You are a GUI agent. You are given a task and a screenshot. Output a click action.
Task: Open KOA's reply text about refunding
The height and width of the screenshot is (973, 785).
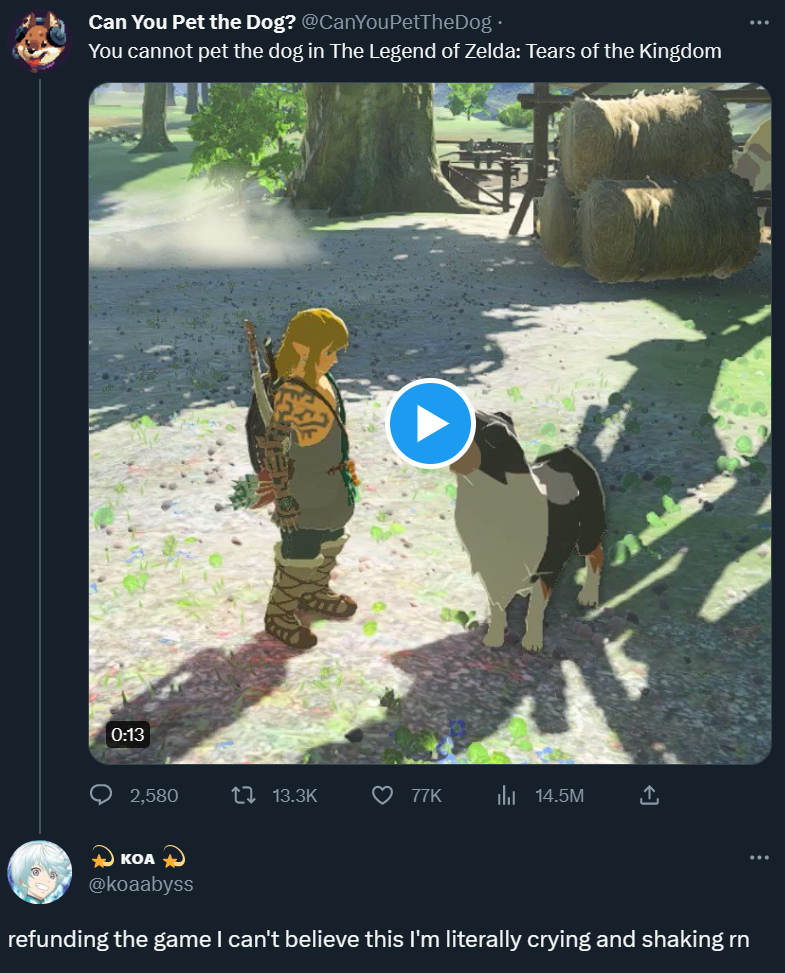[x=378, y=939]
